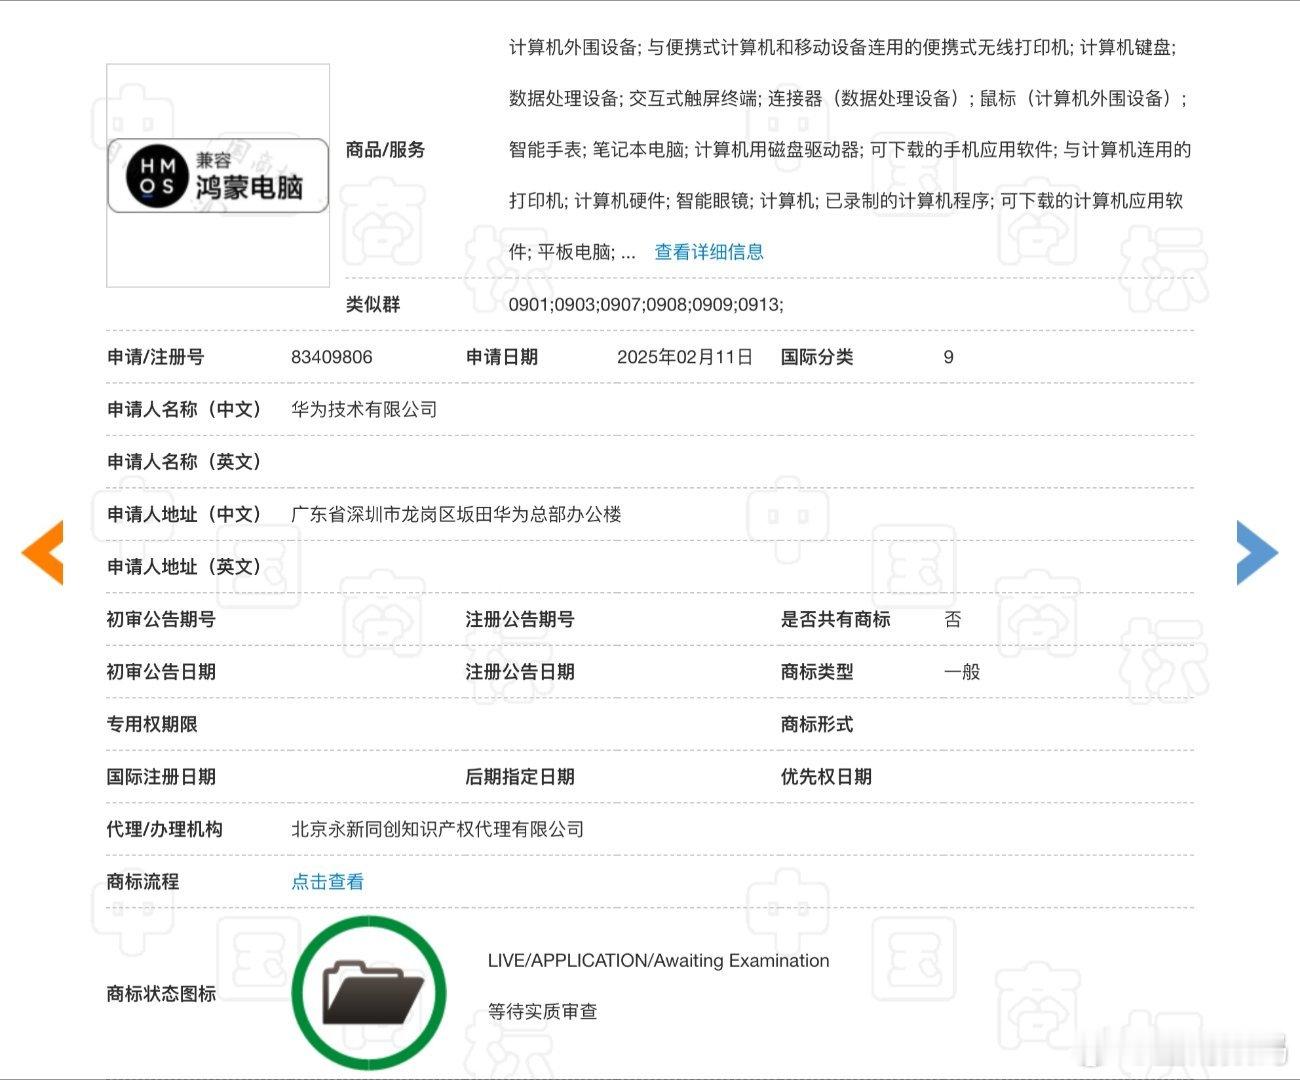Click the 专用权期限 label
Screen dimensions: 1300x1080
[x=152, y=724]
